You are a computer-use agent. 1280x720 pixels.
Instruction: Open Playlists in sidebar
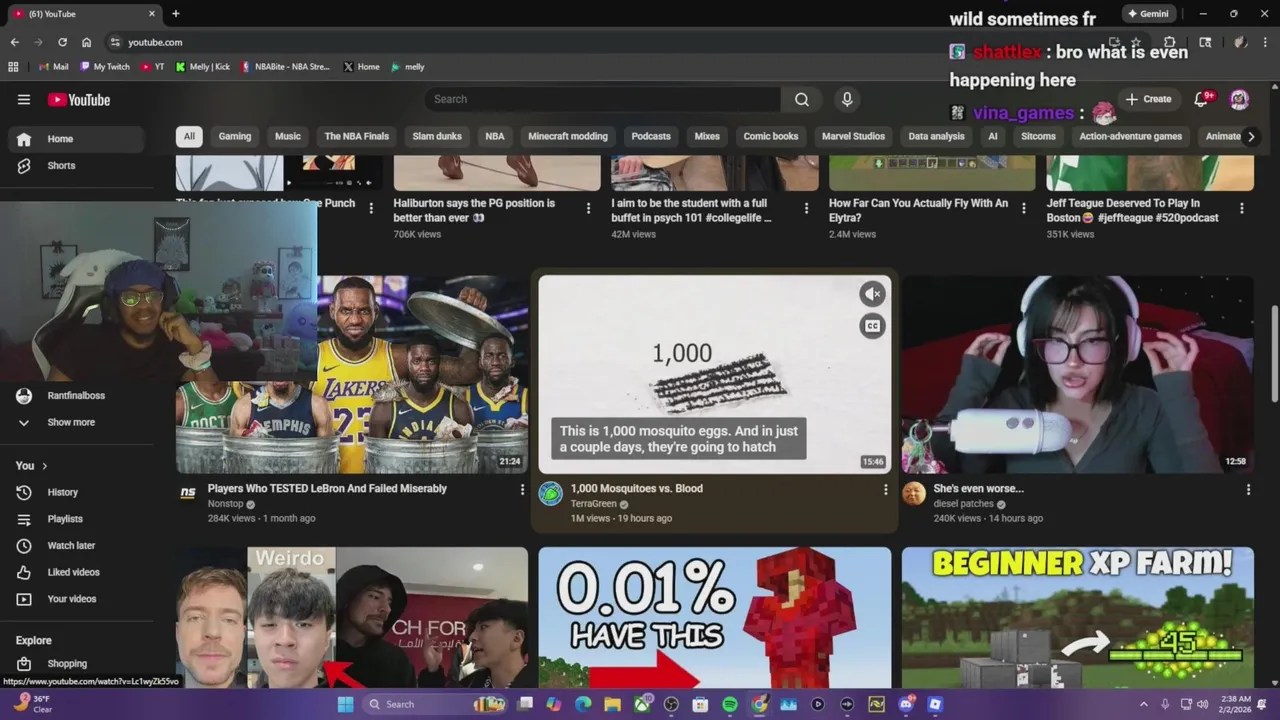click(78, 519)
